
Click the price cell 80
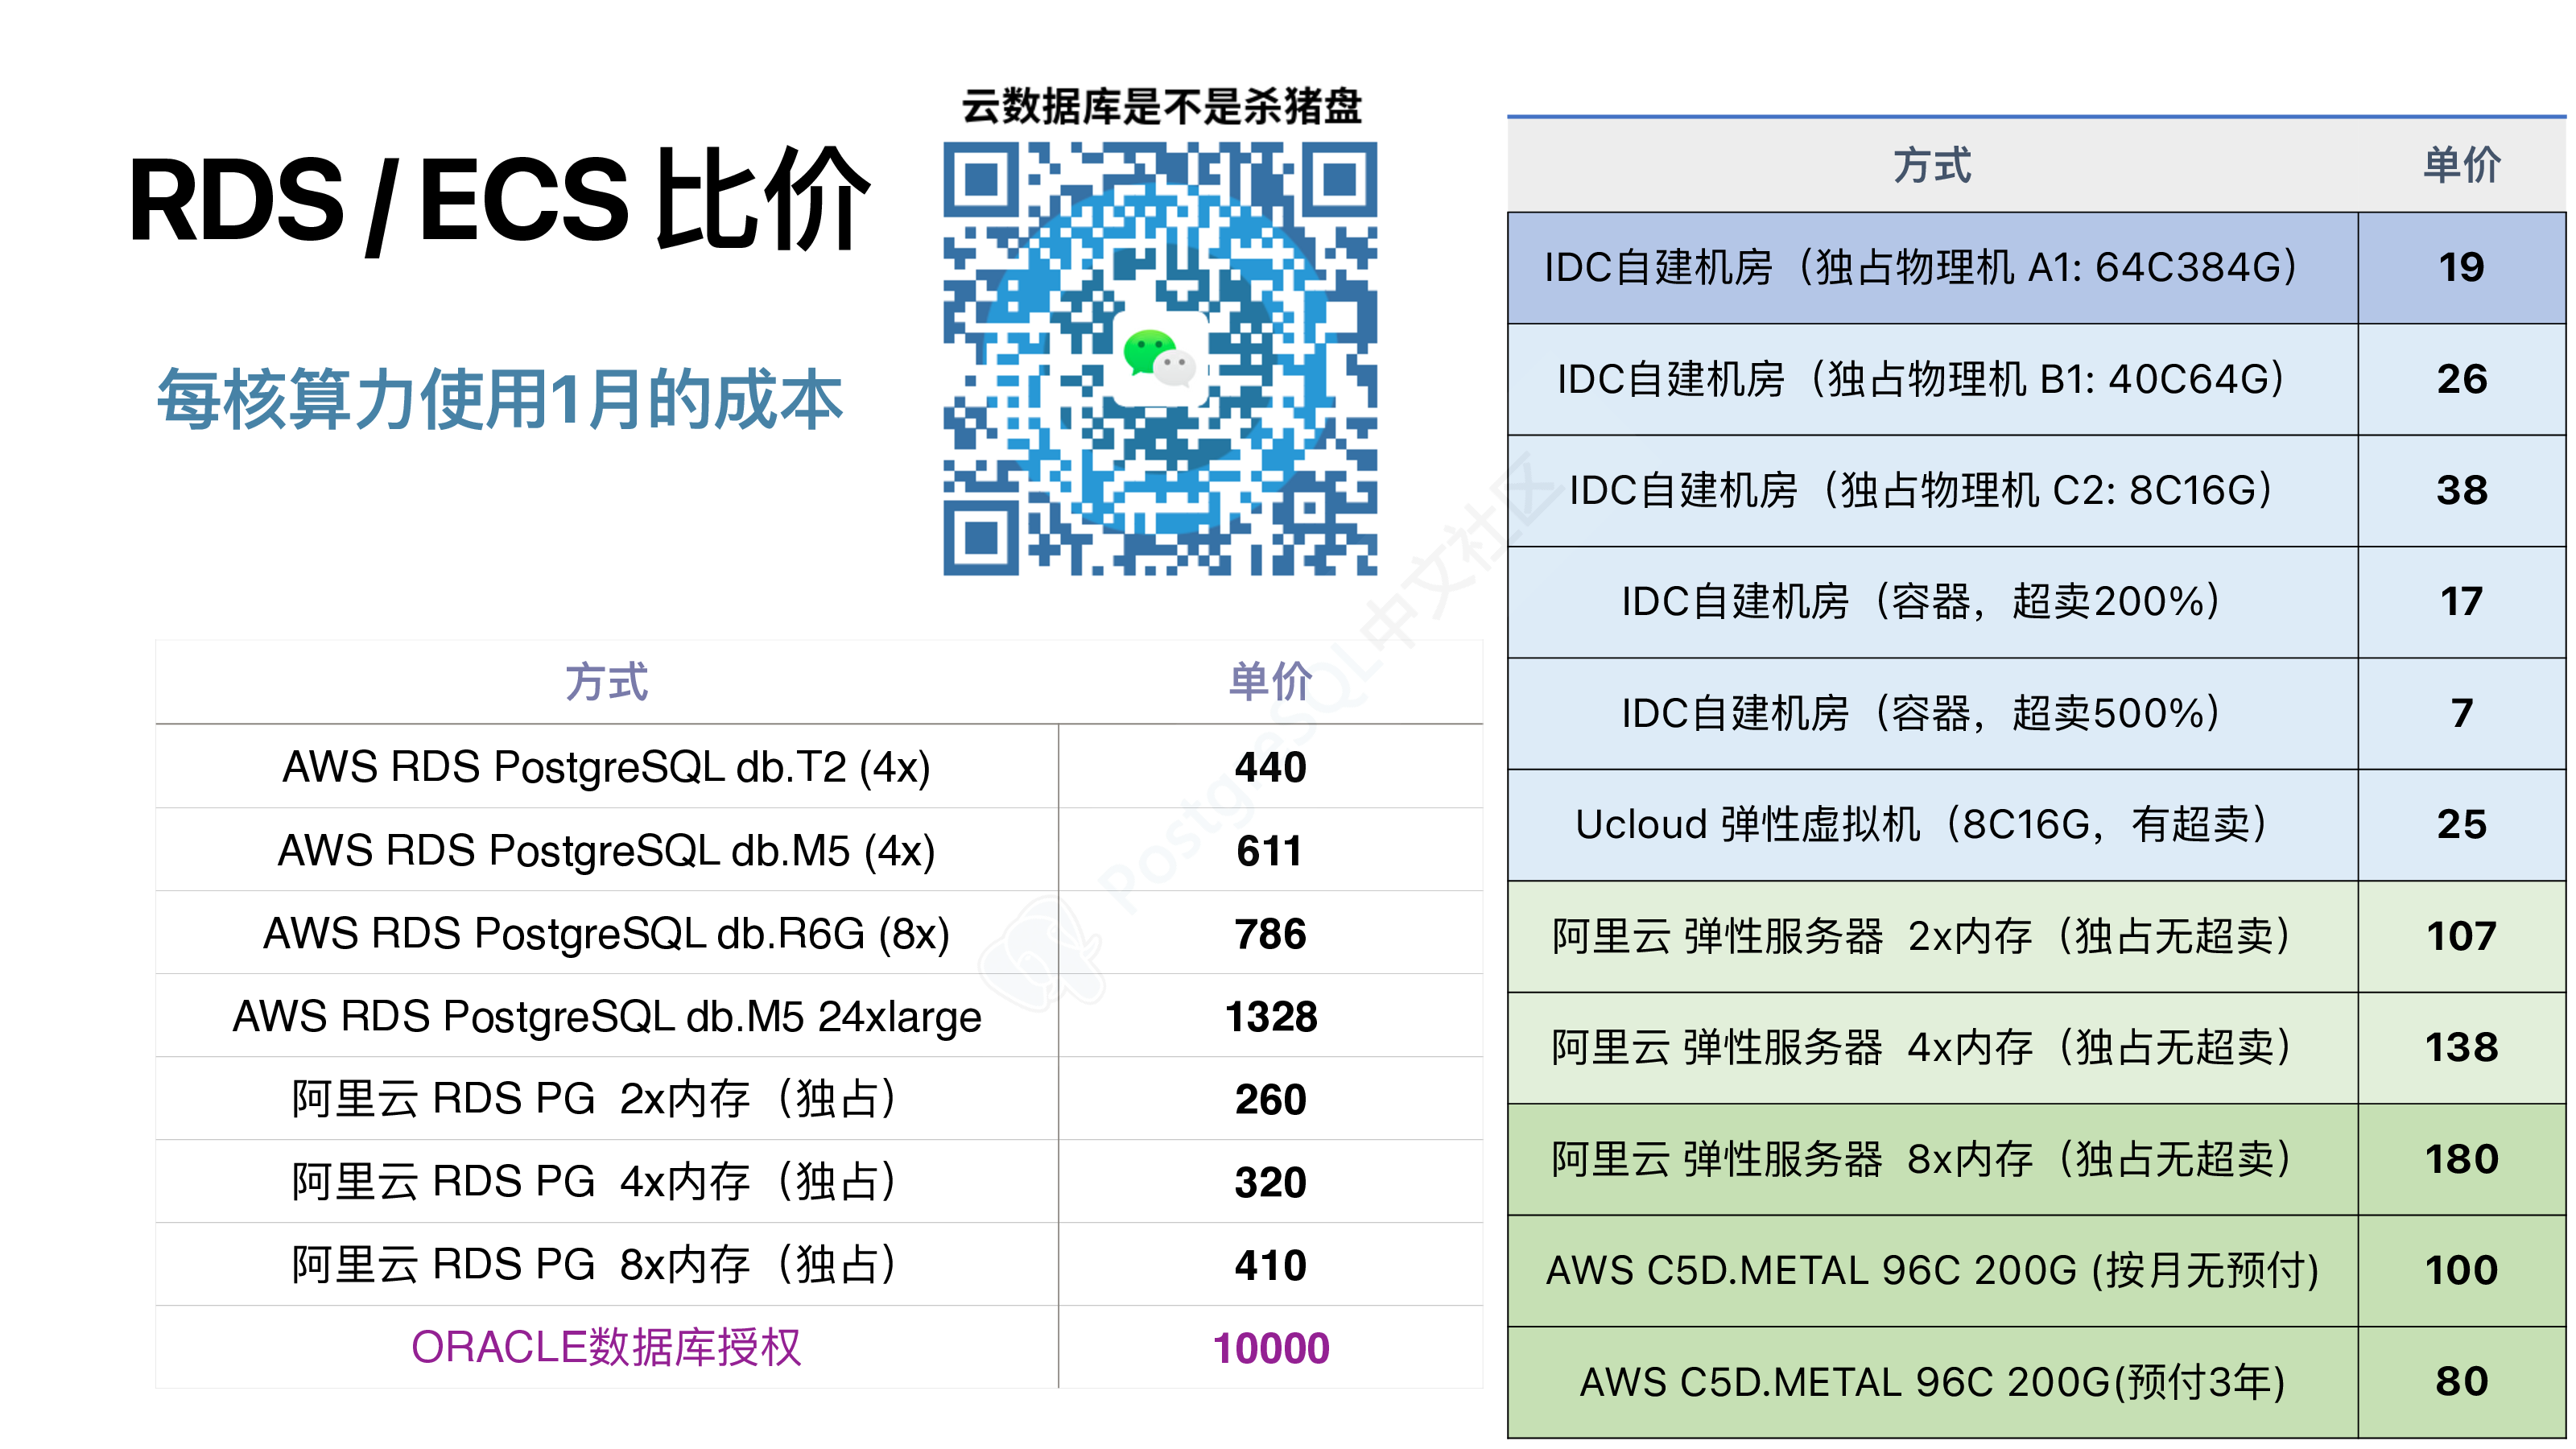[x=2461, y=1382]
